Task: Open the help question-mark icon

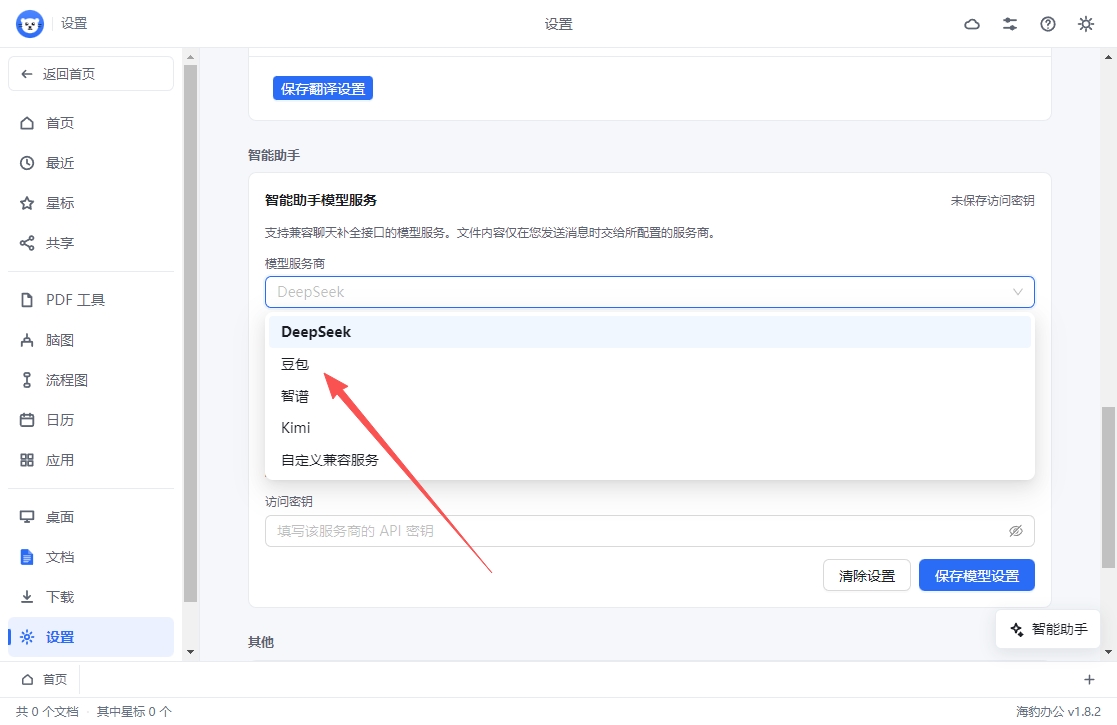Action: 1047,24
